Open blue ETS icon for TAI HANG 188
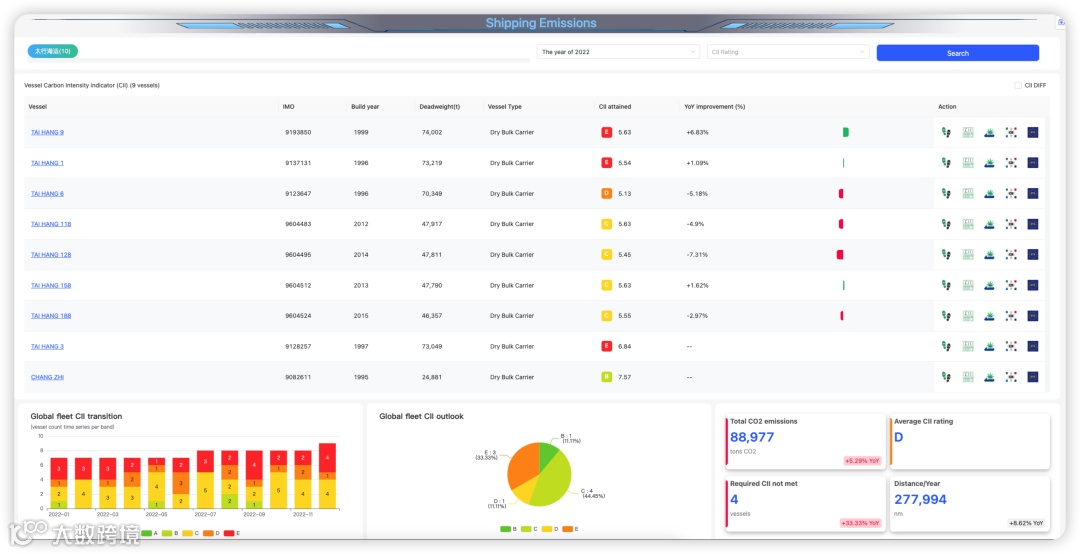The height and width of the screenshot is (554, 1080). [x=1032, y=316]
